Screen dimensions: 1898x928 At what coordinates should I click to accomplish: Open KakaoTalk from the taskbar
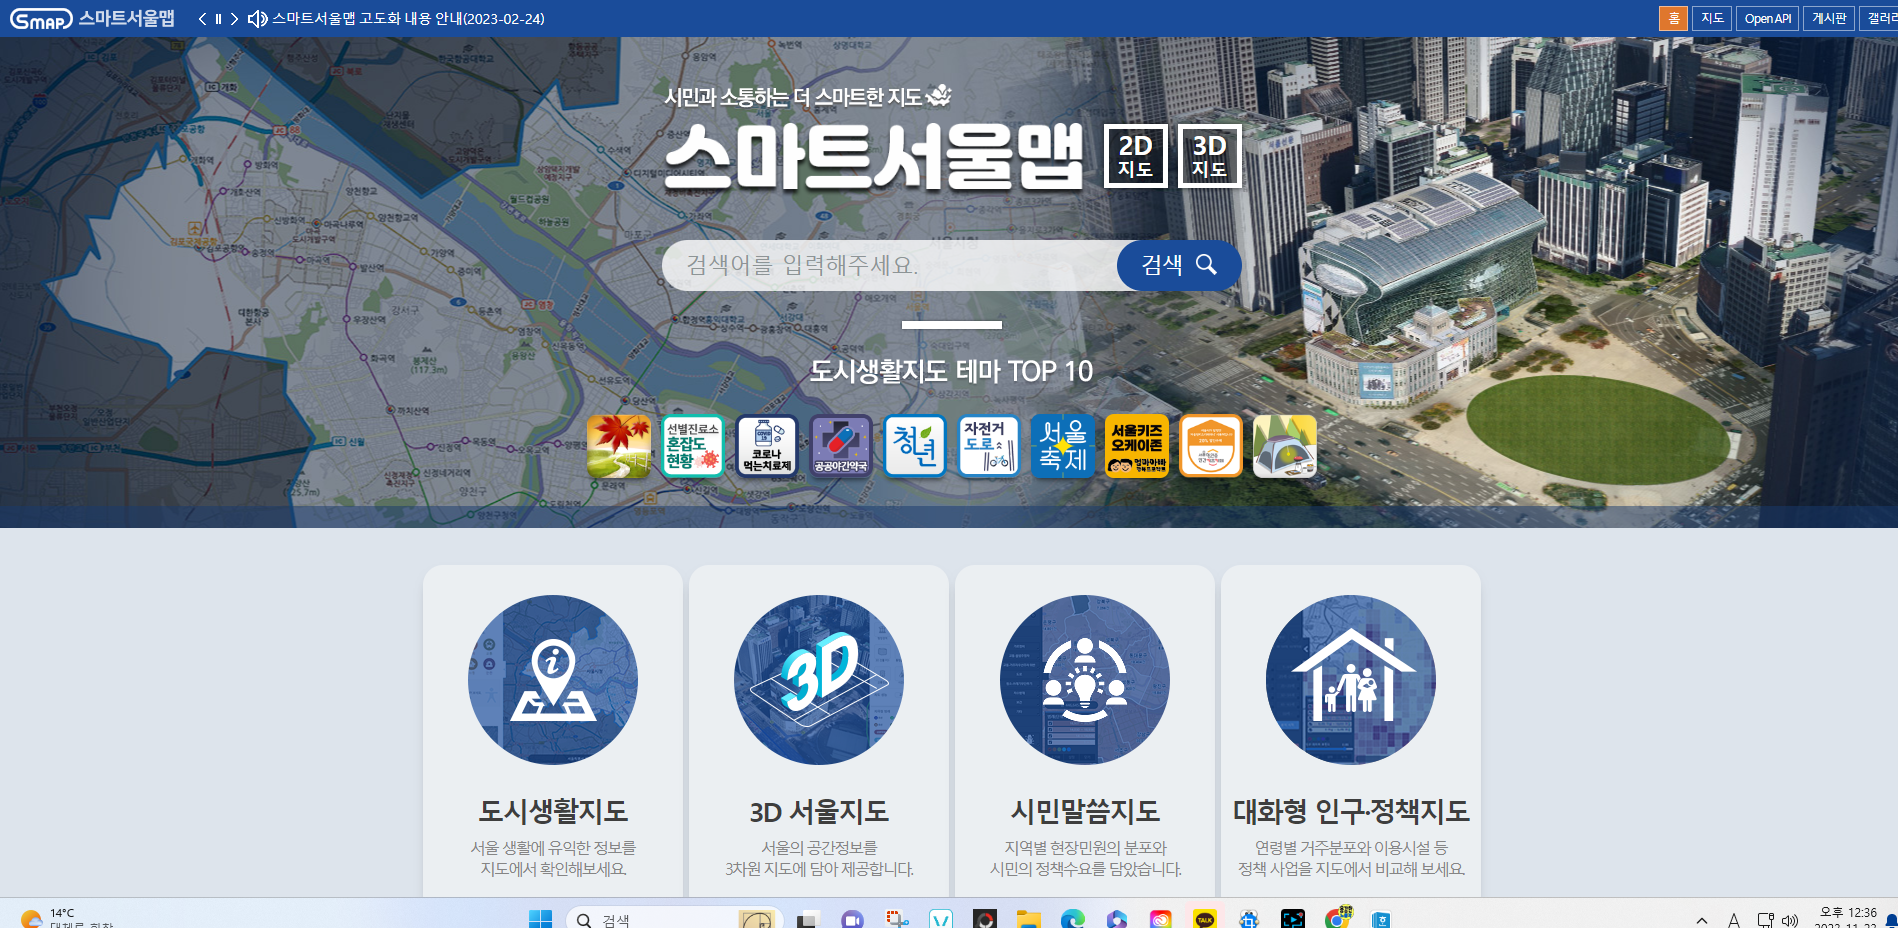pyautogui.click(x=1205, y=919)
